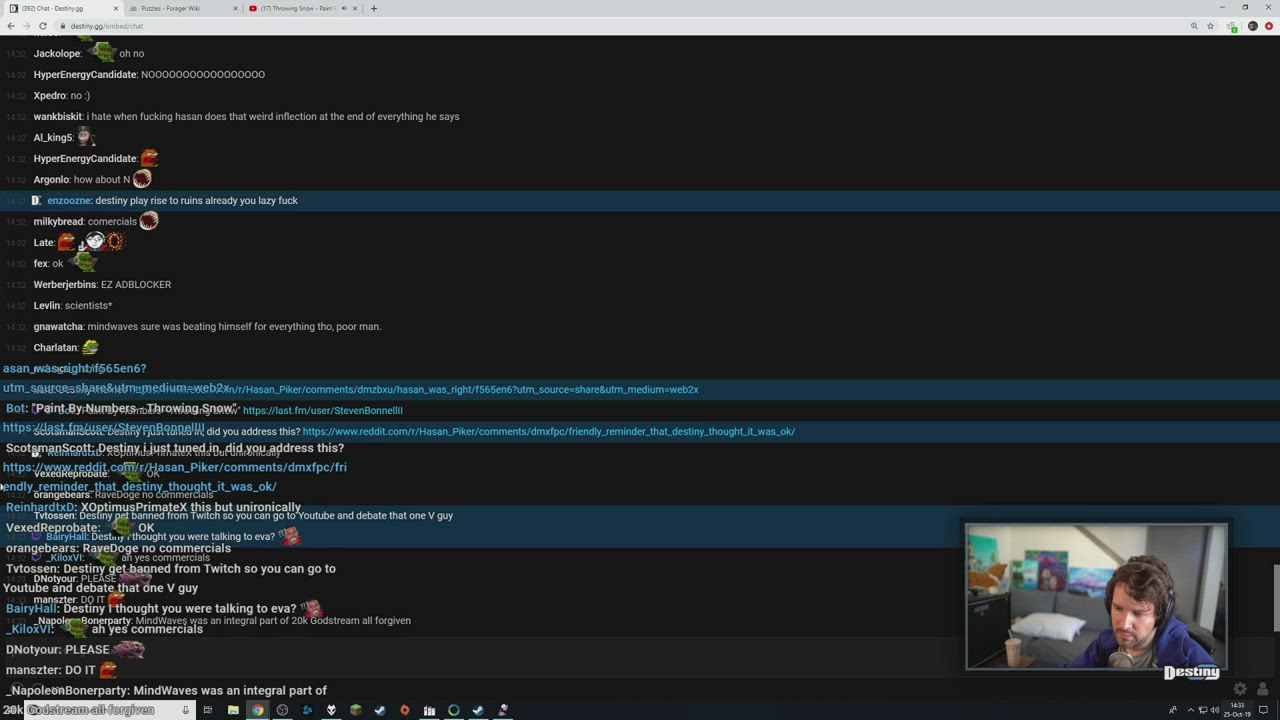Click username Xpedro in chat

pos(50,96)
